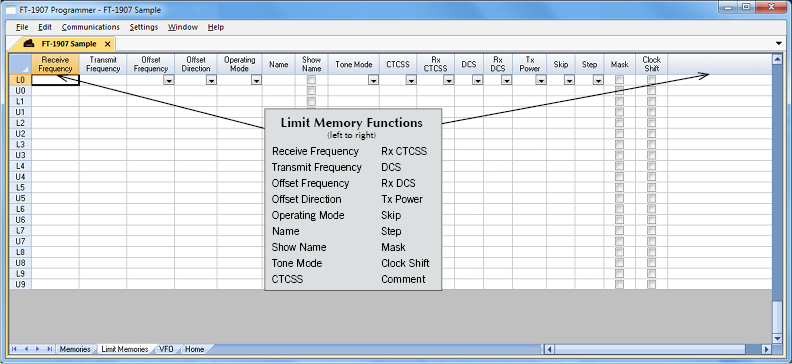Viewport: 792px width, 364px height.
Task: Open Rx CTCSS dropdown in L0
Action: coord(449,80)
